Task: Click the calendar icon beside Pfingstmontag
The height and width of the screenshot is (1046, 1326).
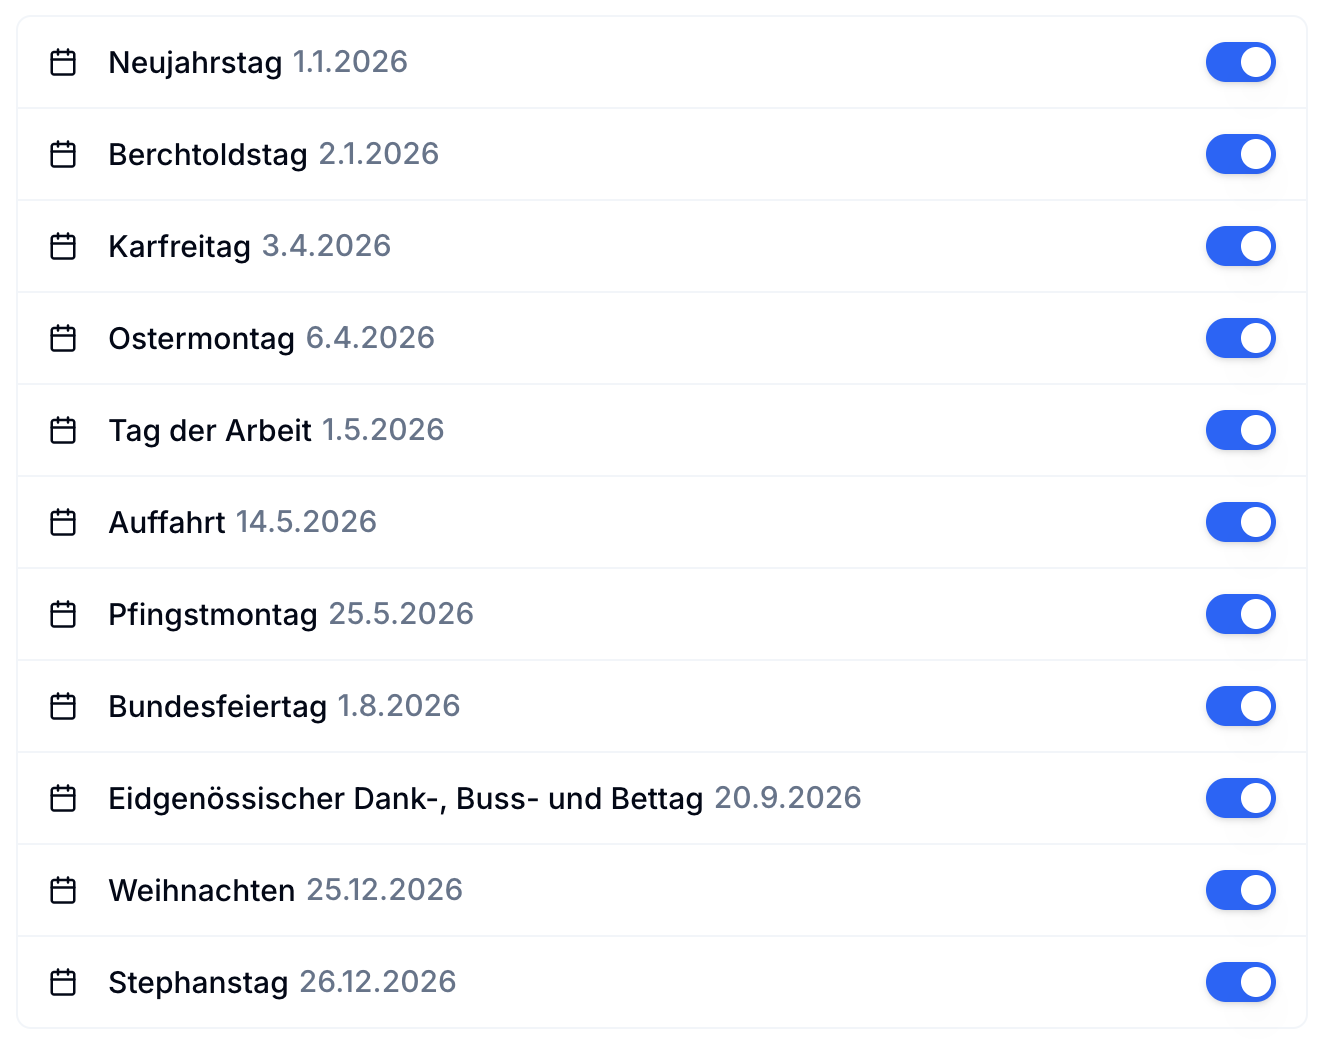Action: coord(63,614)
